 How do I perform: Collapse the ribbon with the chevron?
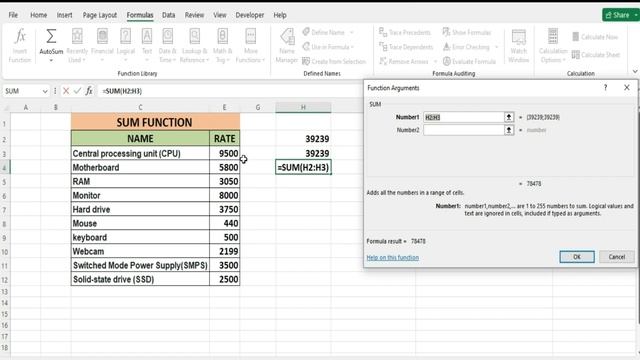click(635, 71)
